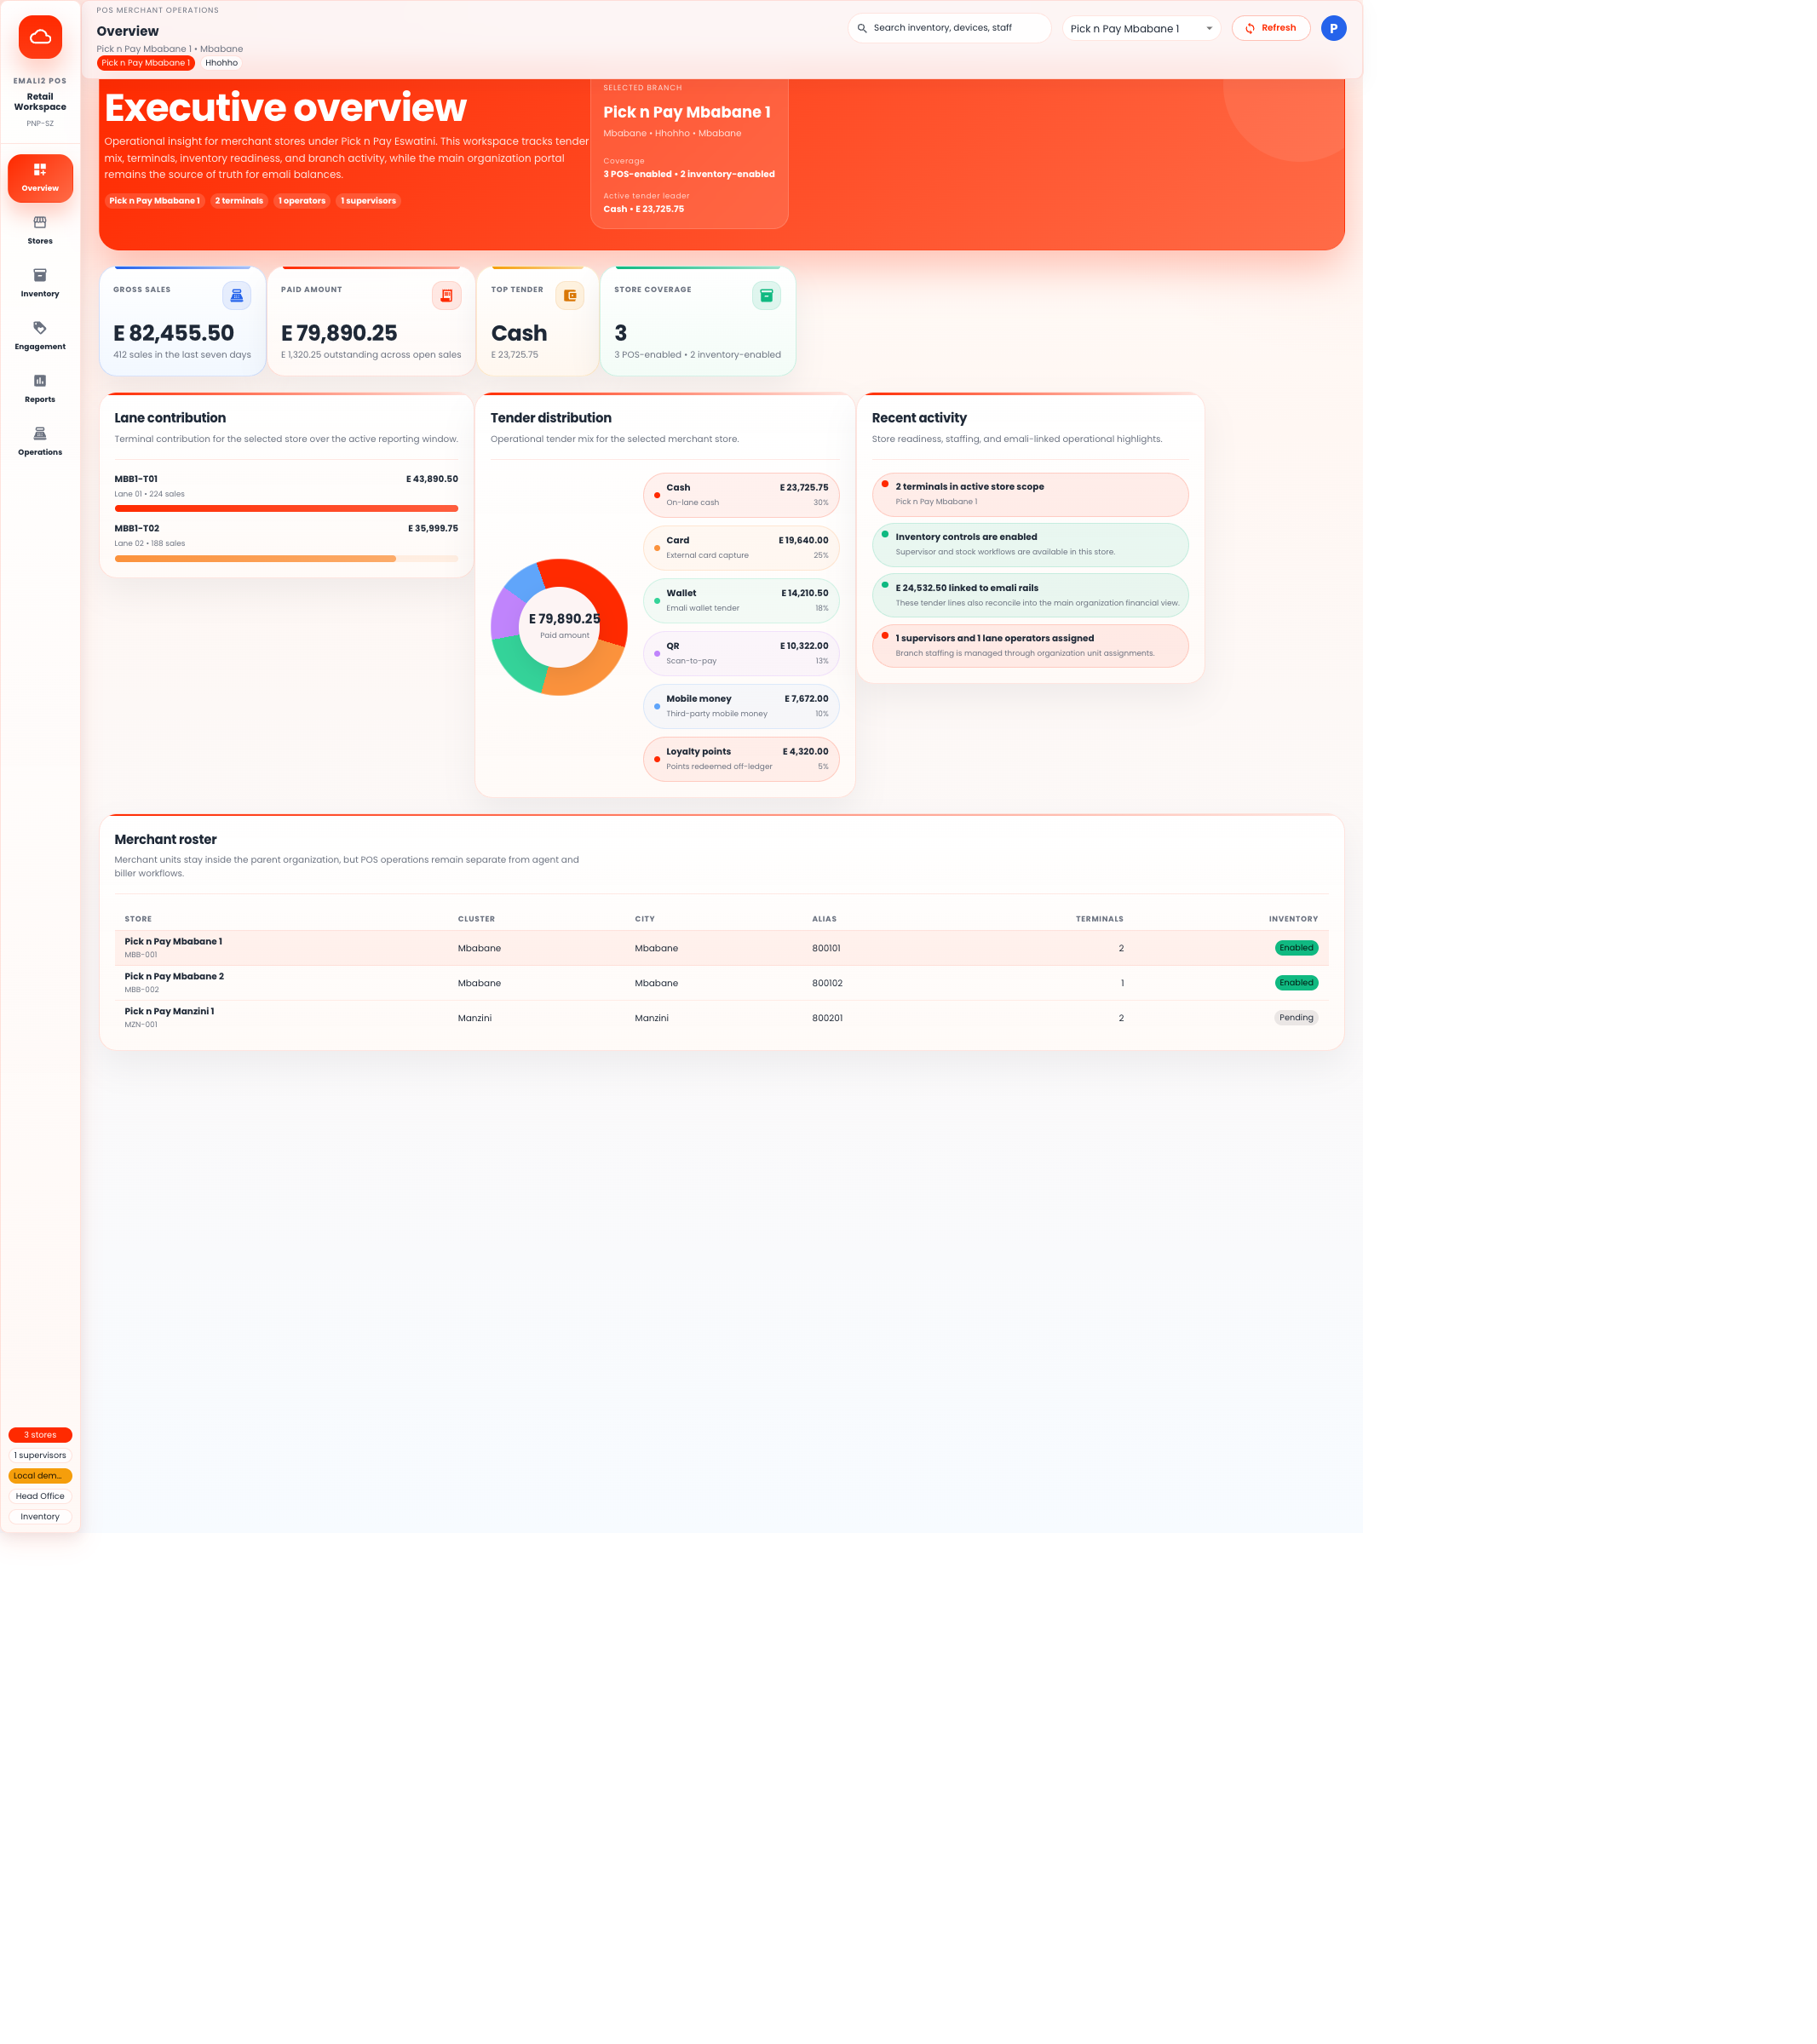Click the MBB1-T02 contribution progress bar

coord(286,559)
